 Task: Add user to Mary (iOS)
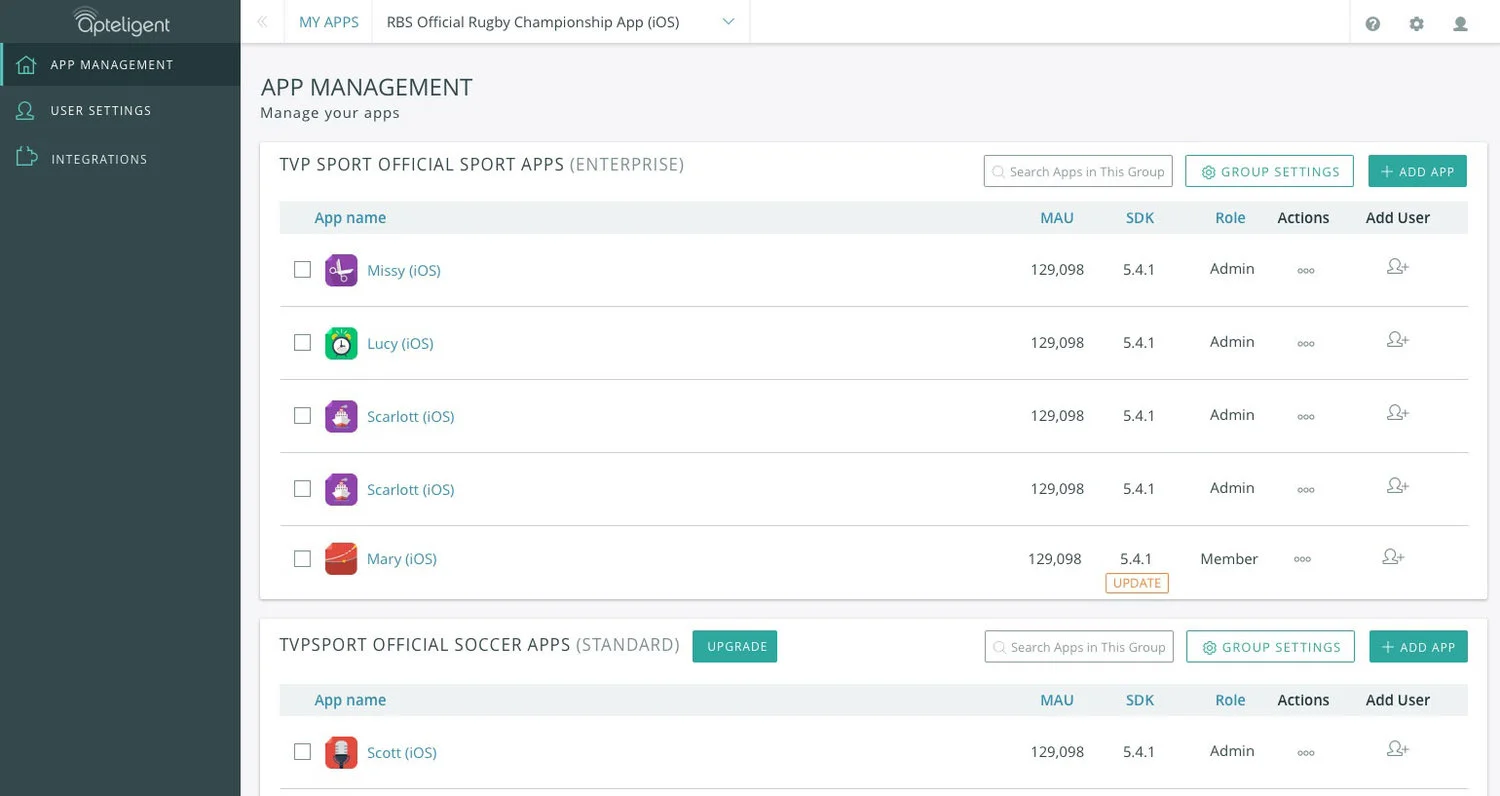[1393, 557]
